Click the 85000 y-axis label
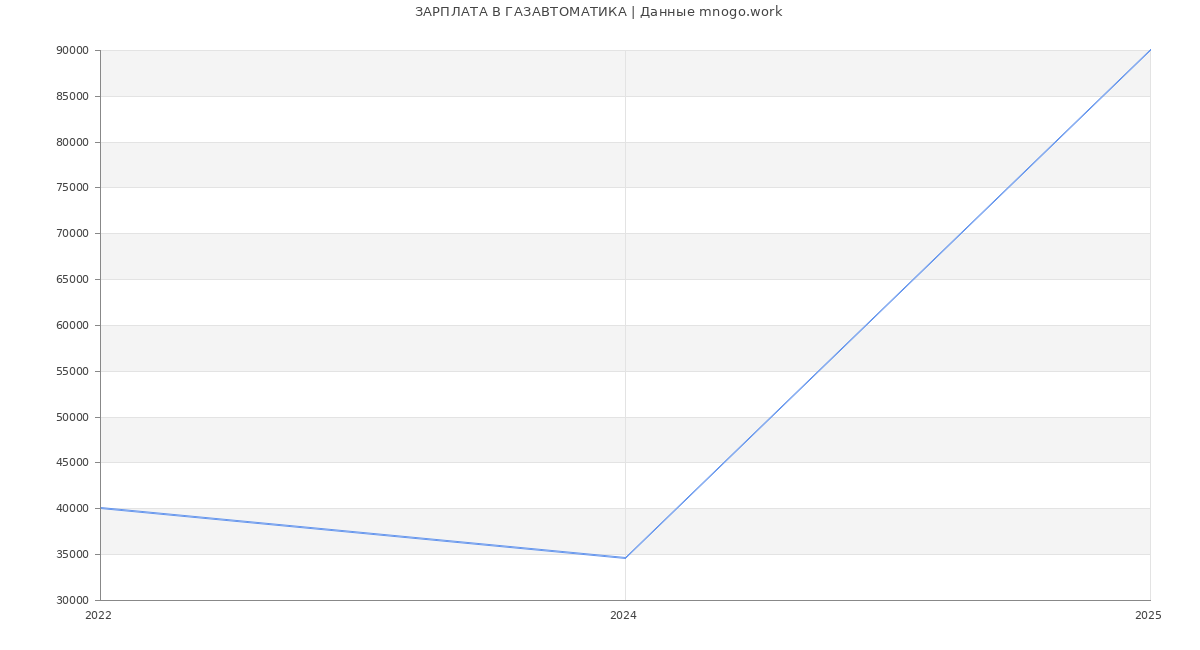 point(72,97)
